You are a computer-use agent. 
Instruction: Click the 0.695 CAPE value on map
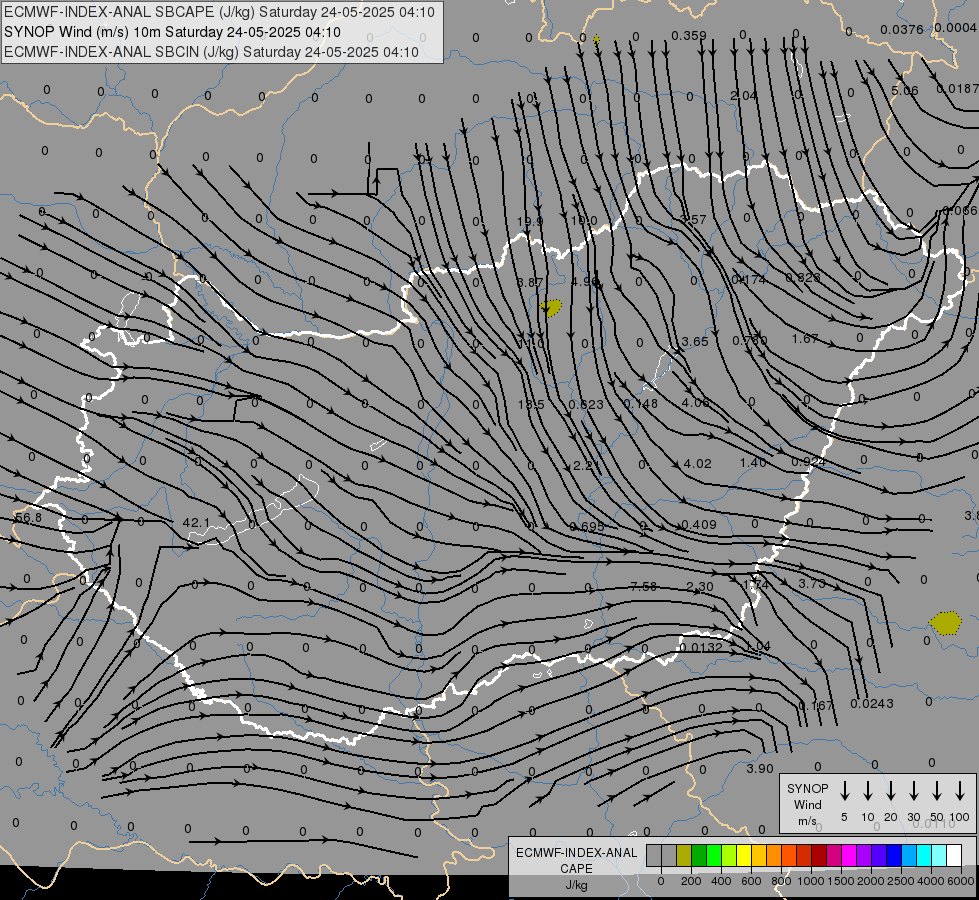click(587, 527)
